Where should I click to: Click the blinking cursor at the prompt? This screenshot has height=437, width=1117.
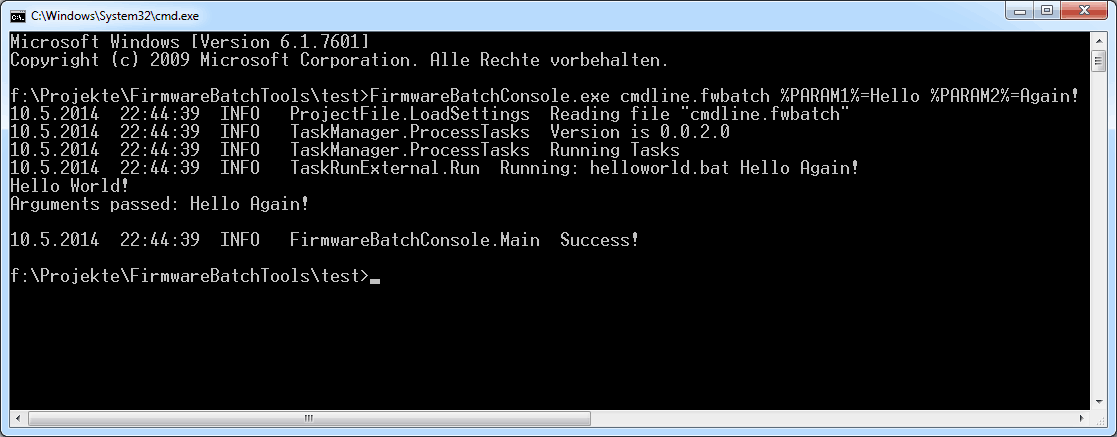point(375,278)
